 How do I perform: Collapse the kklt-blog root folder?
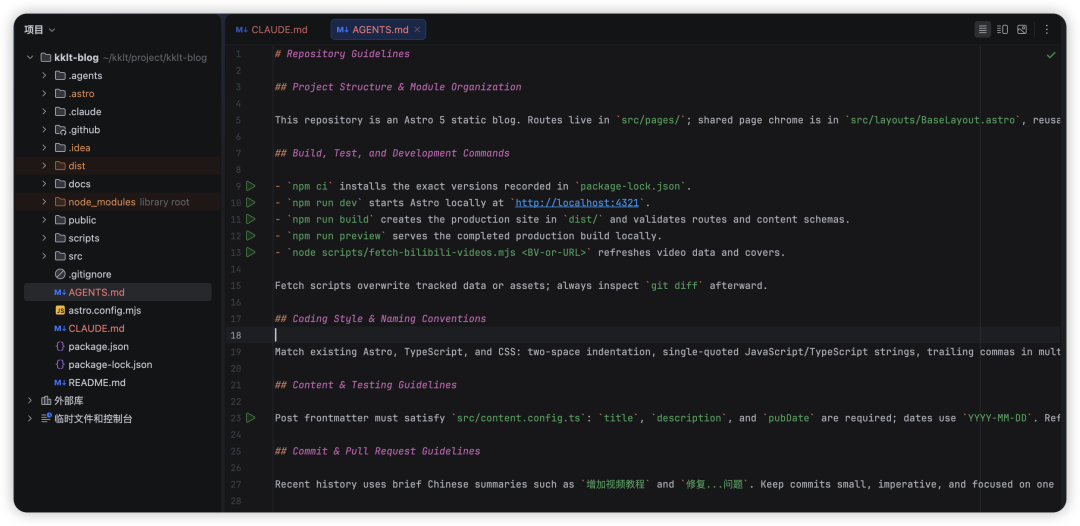coord(30,58)
